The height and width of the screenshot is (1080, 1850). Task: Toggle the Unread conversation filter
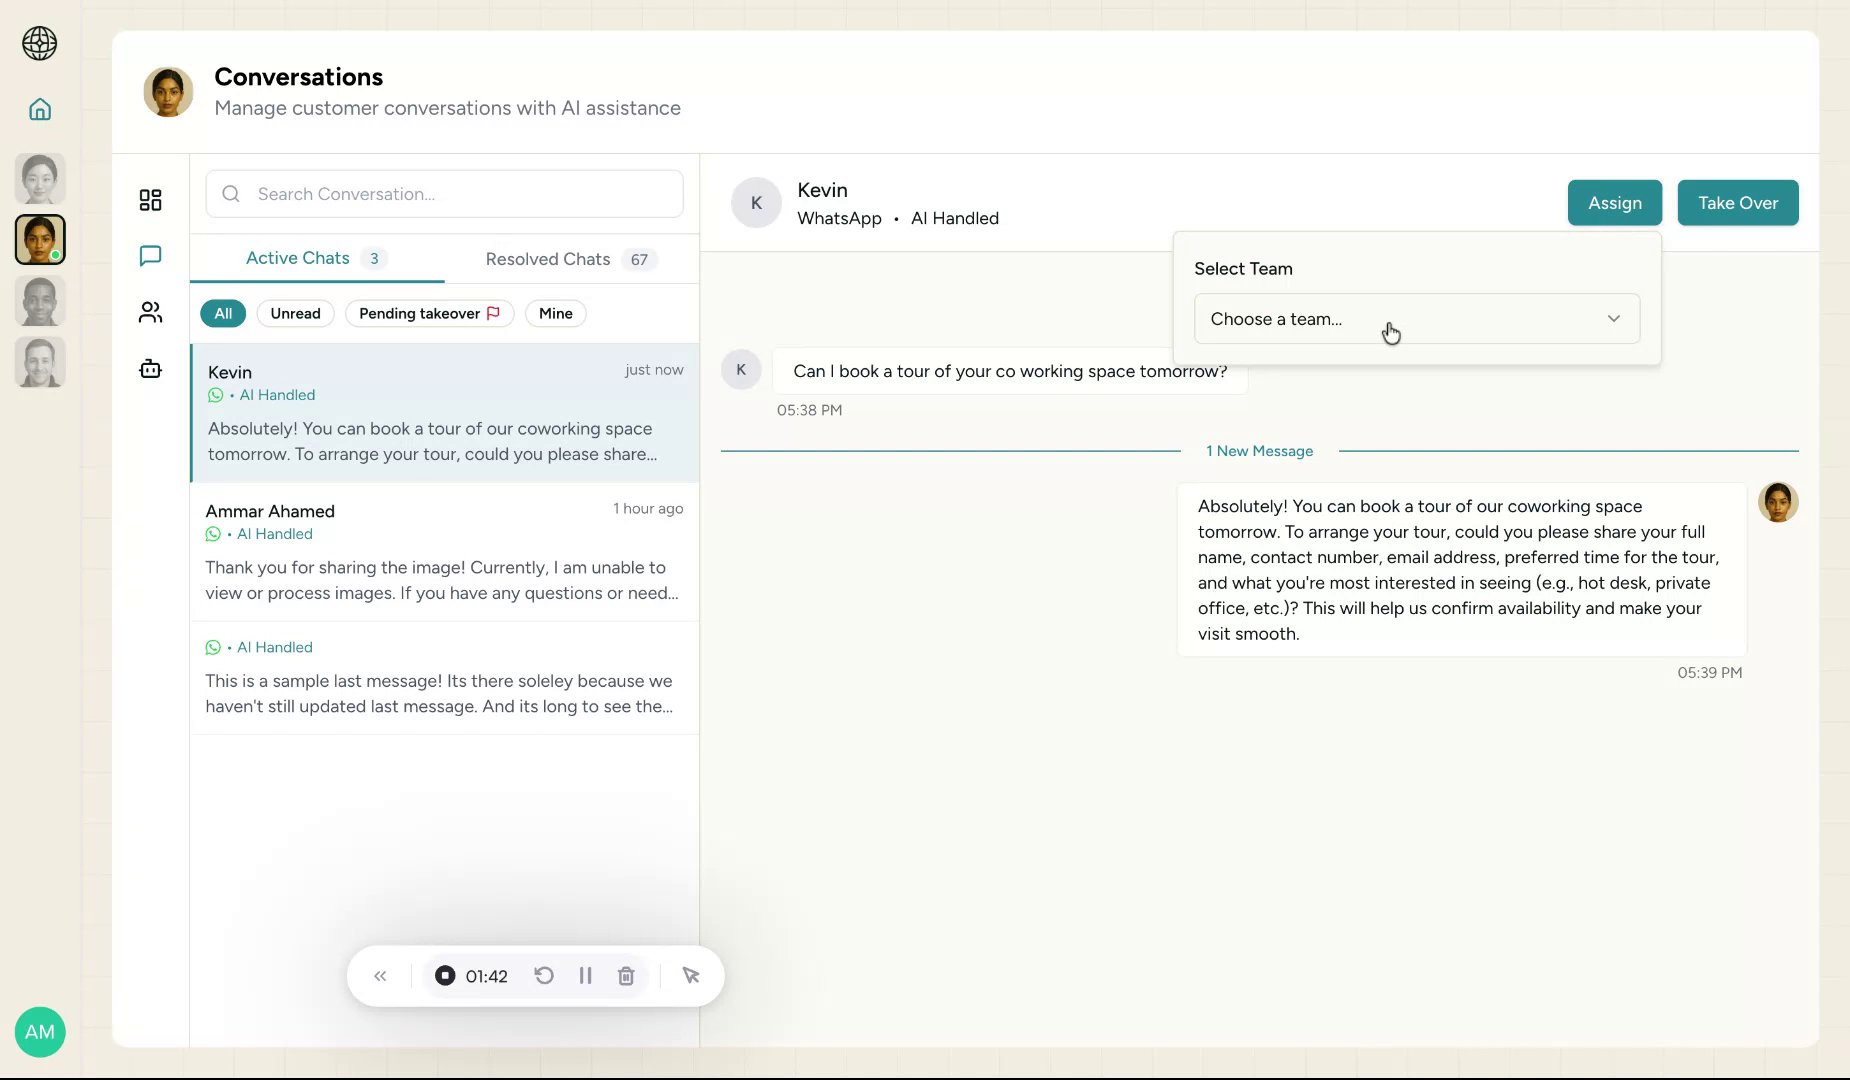[295, 313]
